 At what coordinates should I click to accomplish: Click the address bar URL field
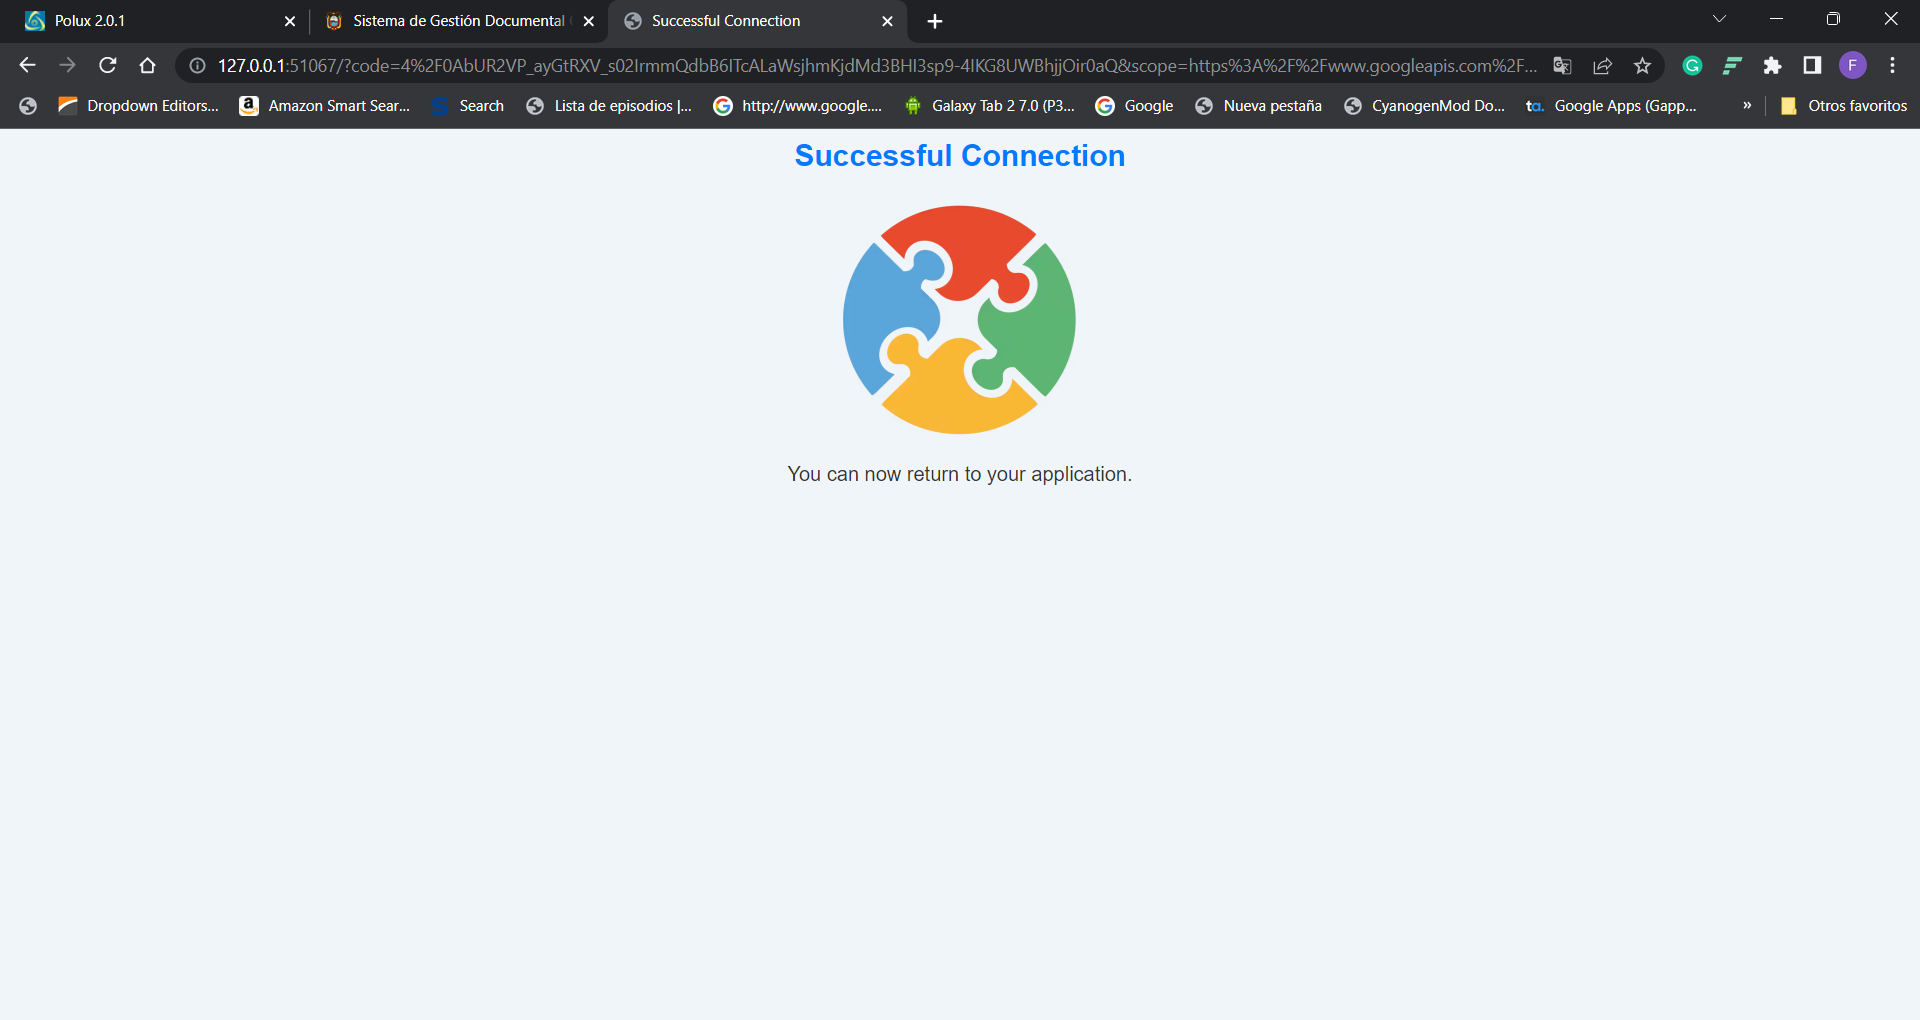point(876,65)
